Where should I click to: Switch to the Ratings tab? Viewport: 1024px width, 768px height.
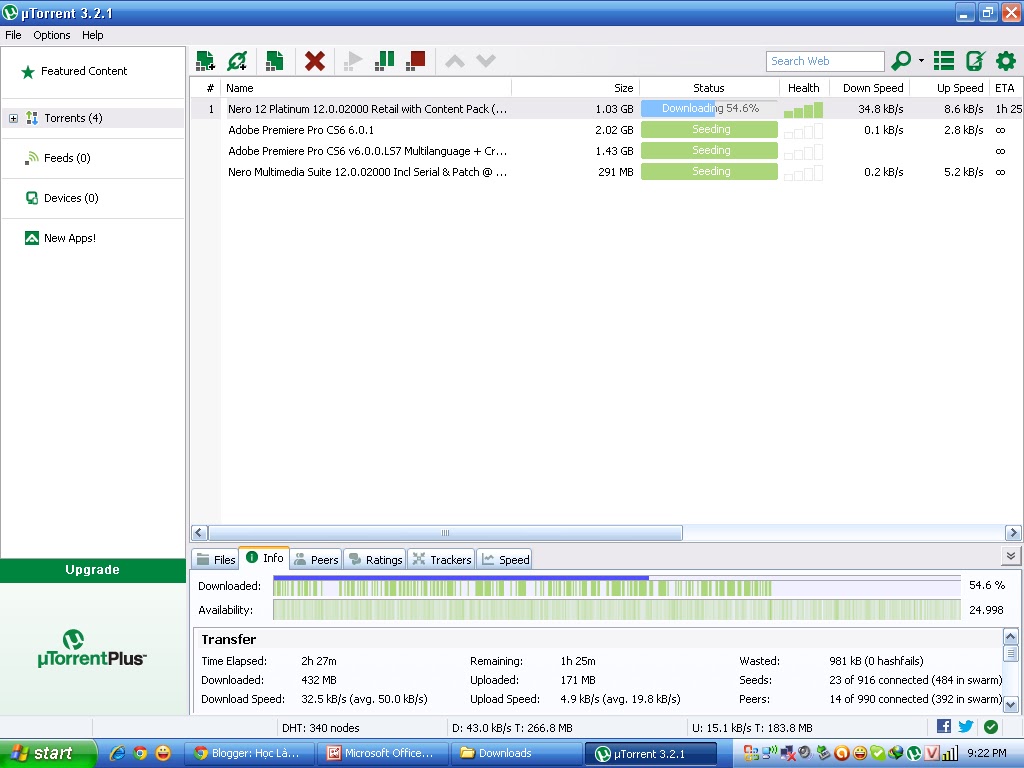375,560
